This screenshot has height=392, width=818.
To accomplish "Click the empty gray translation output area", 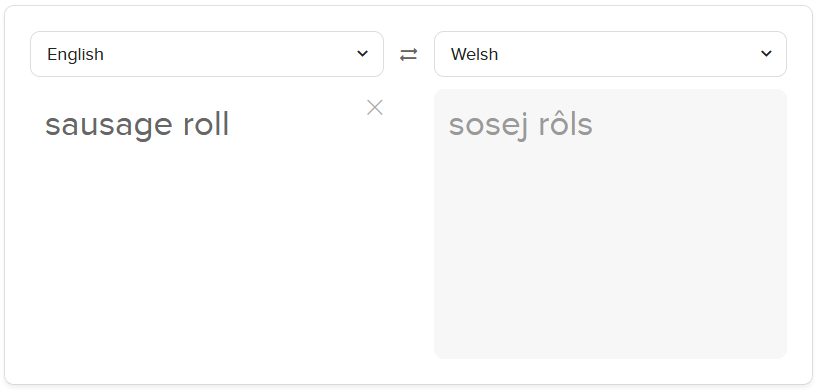I will point(610,251).
